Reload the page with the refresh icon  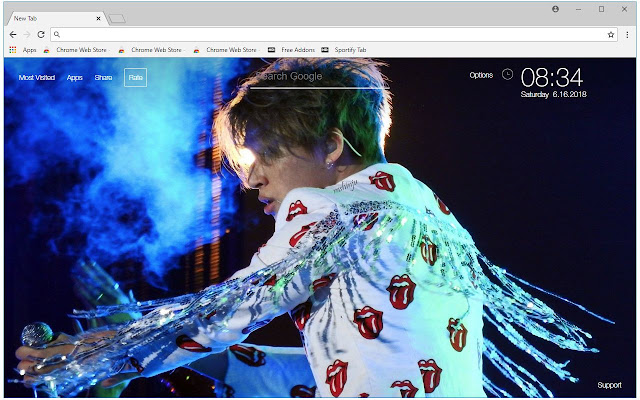[x=41, y=35]
